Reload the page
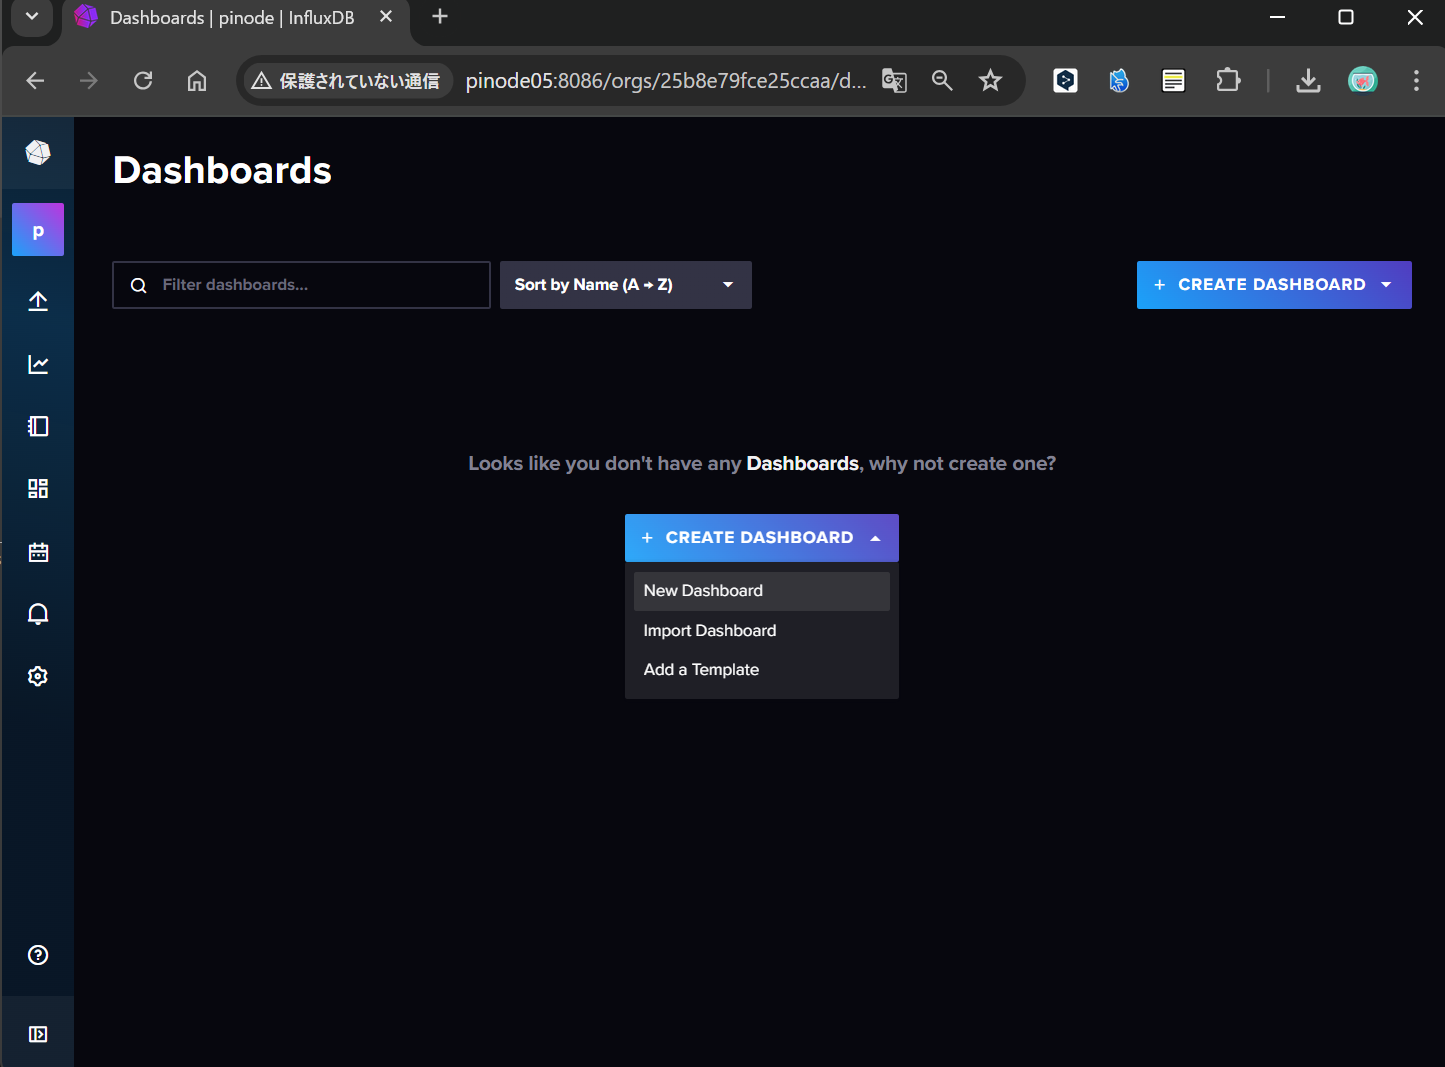This screenshot has width=1445, height=1067. pyautogui.click(x=143, y=81)
